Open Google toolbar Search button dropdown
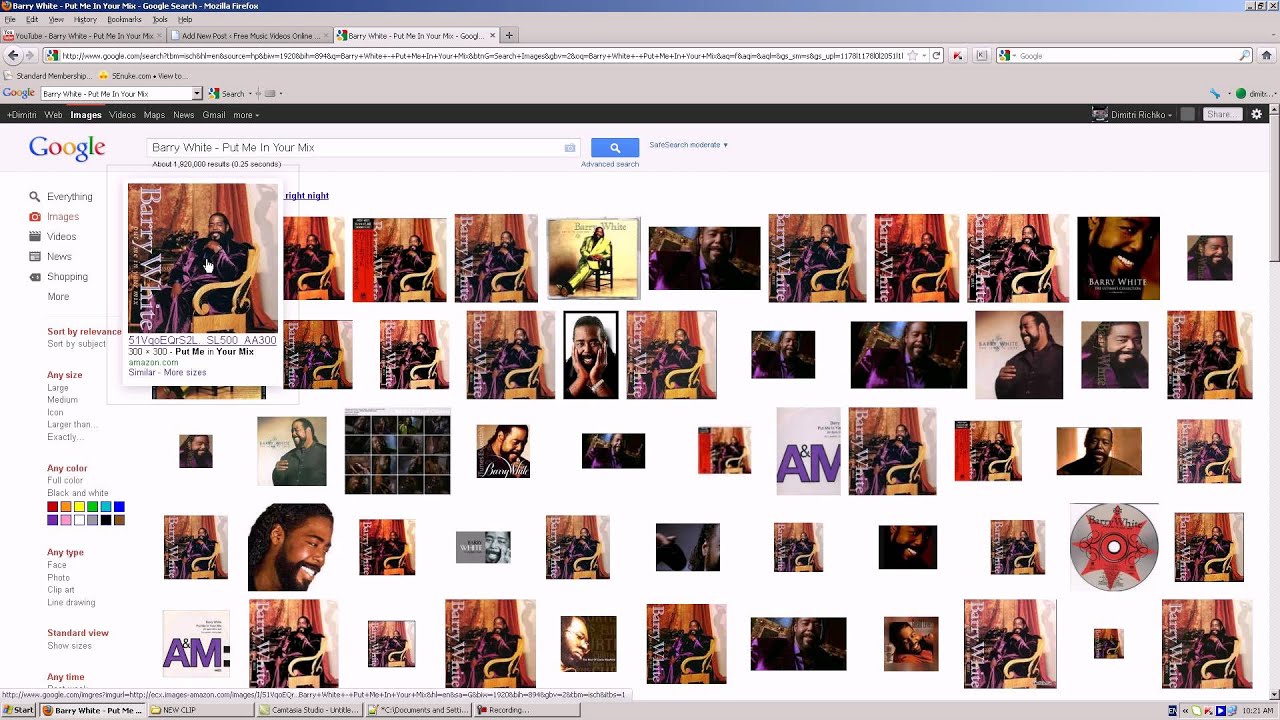The image size is (1280, 720). click(x=250, y=94)
